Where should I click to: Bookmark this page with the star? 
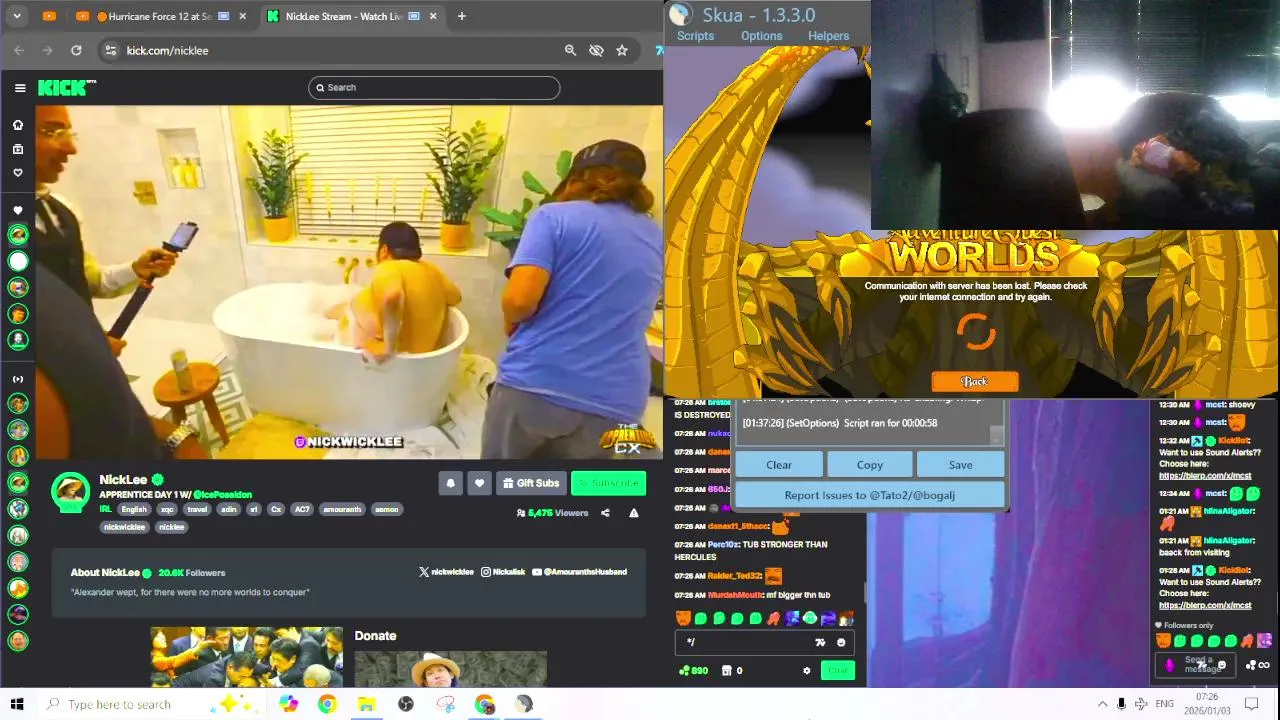[x=622, y=50]
